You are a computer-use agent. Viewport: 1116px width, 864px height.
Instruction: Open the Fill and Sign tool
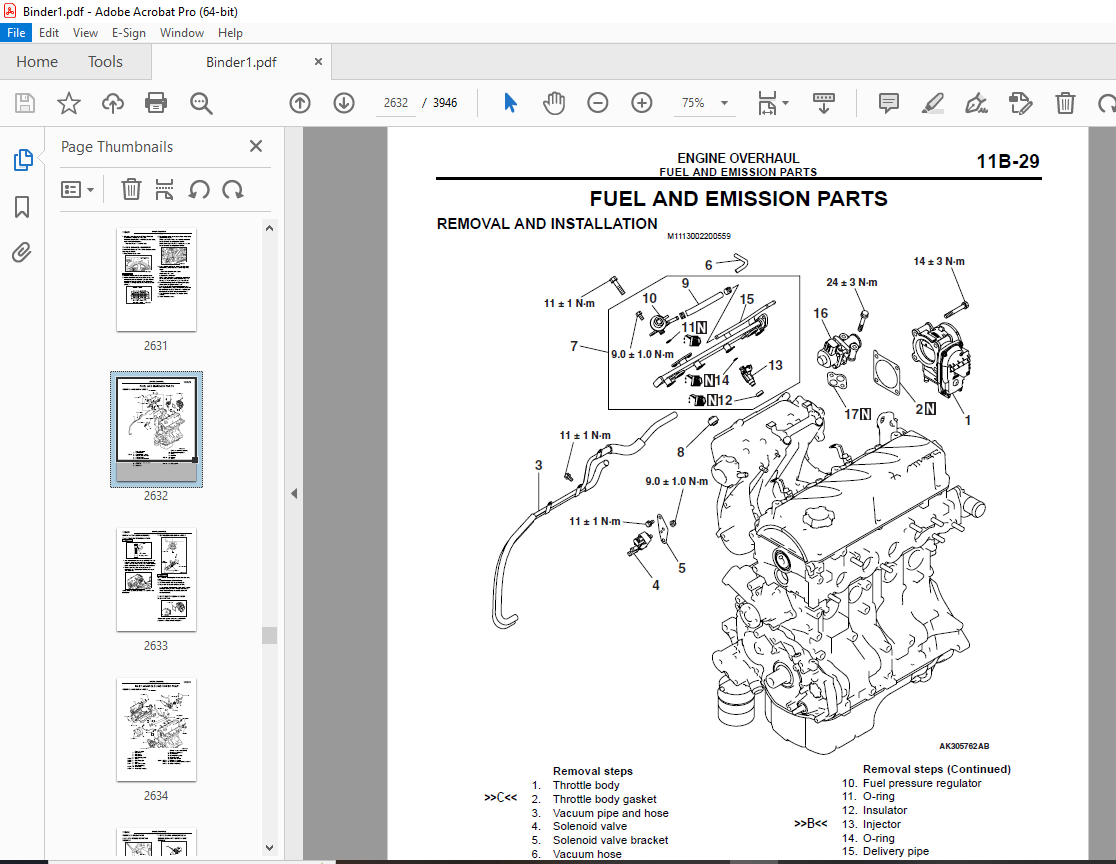point(976,103)
